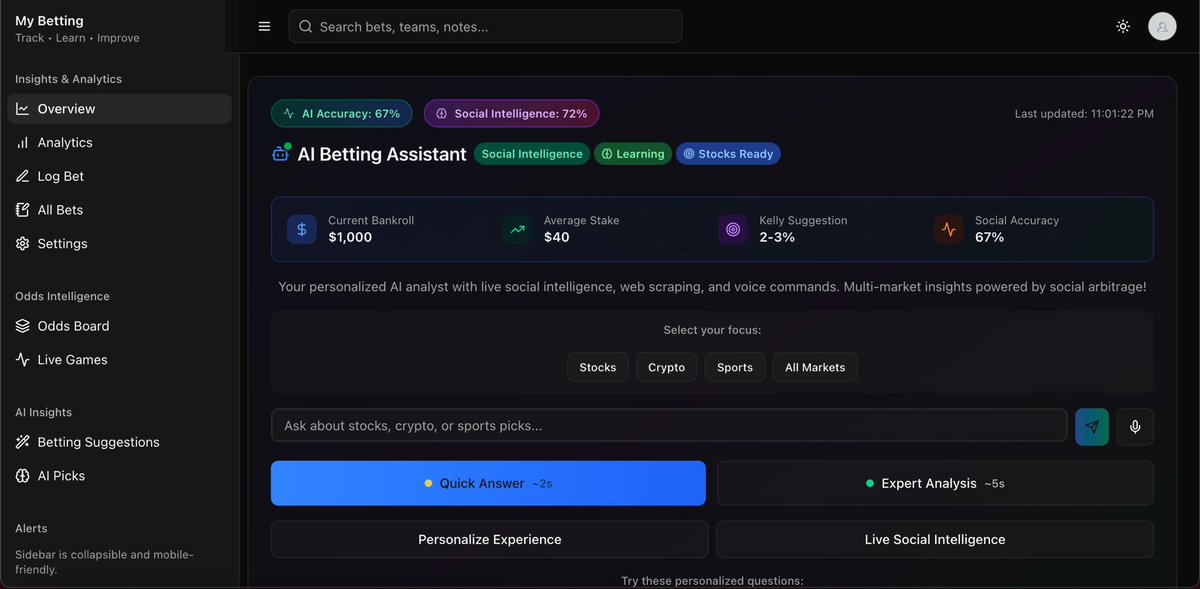
Task: Click the Average Stake trend icon
Action: [517, 229]
